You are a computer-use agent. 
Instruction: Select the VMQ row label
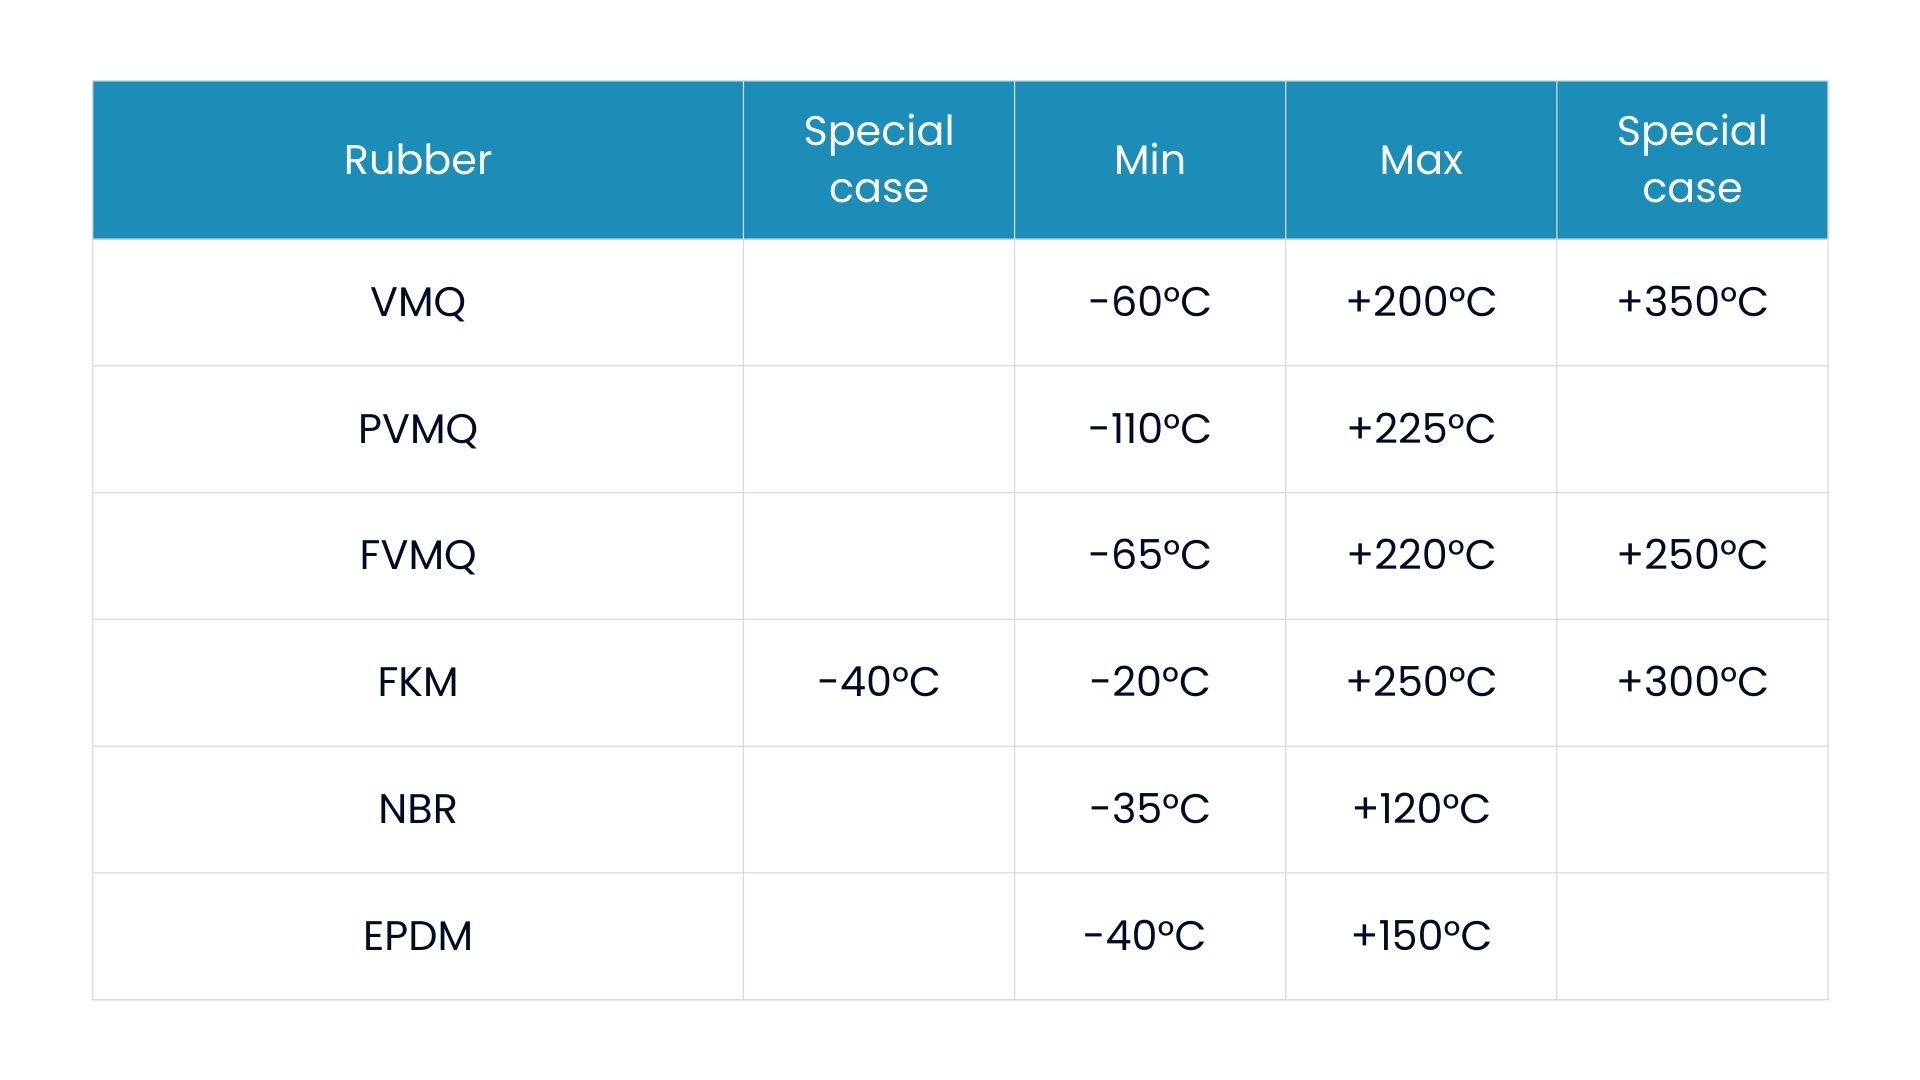[417, 302]
